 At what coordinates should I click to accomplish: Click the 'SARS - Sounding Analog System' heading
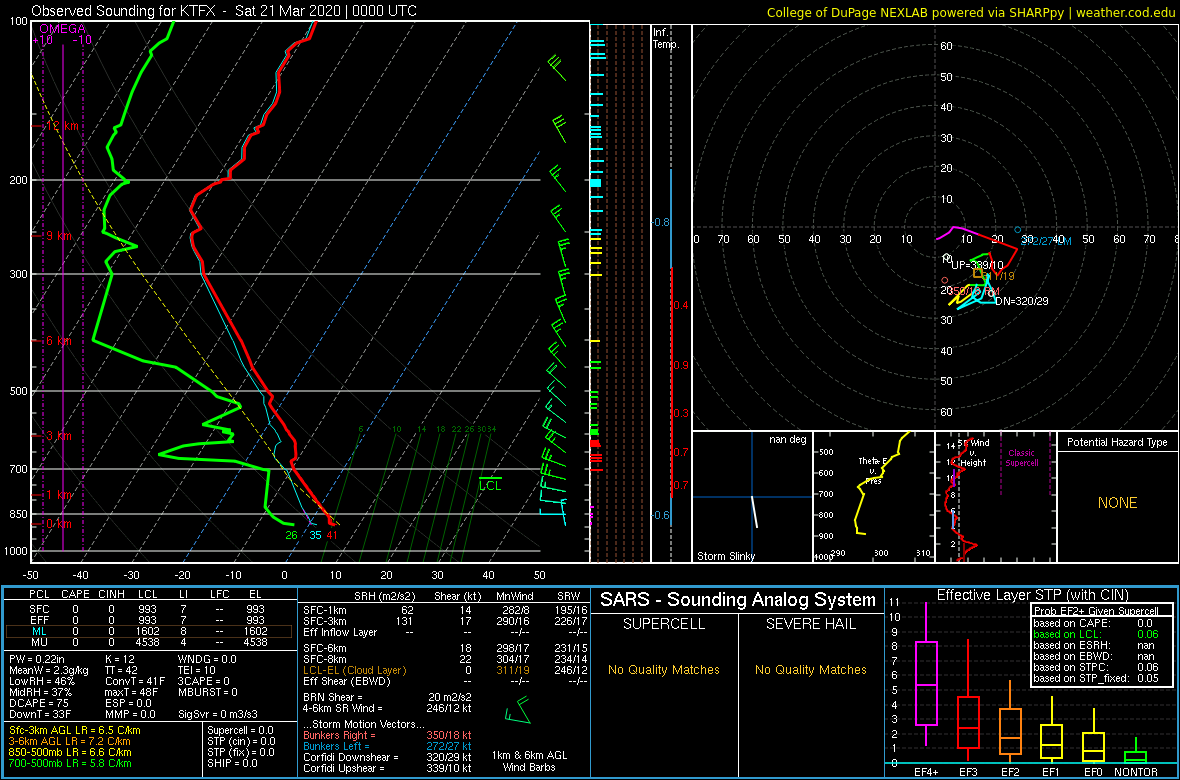coord(738,600)
